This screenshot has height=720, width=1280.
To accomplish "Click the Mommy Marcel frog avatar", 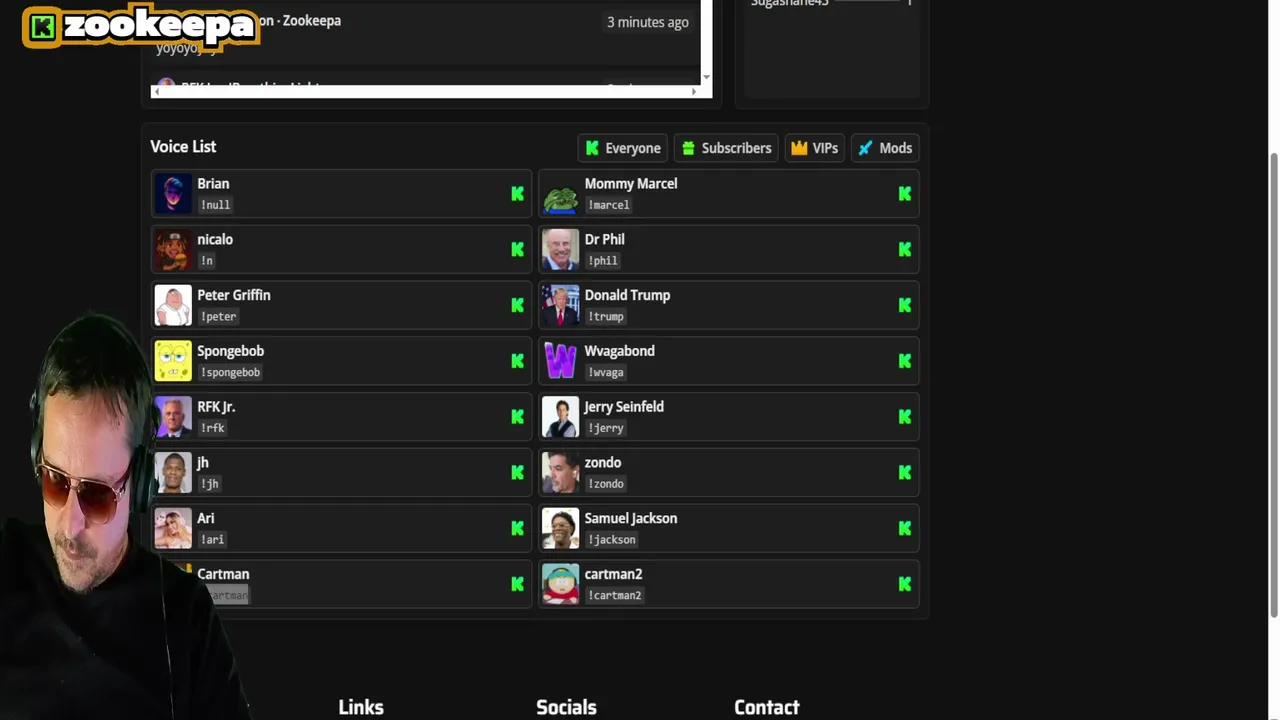I will [560, 194].
